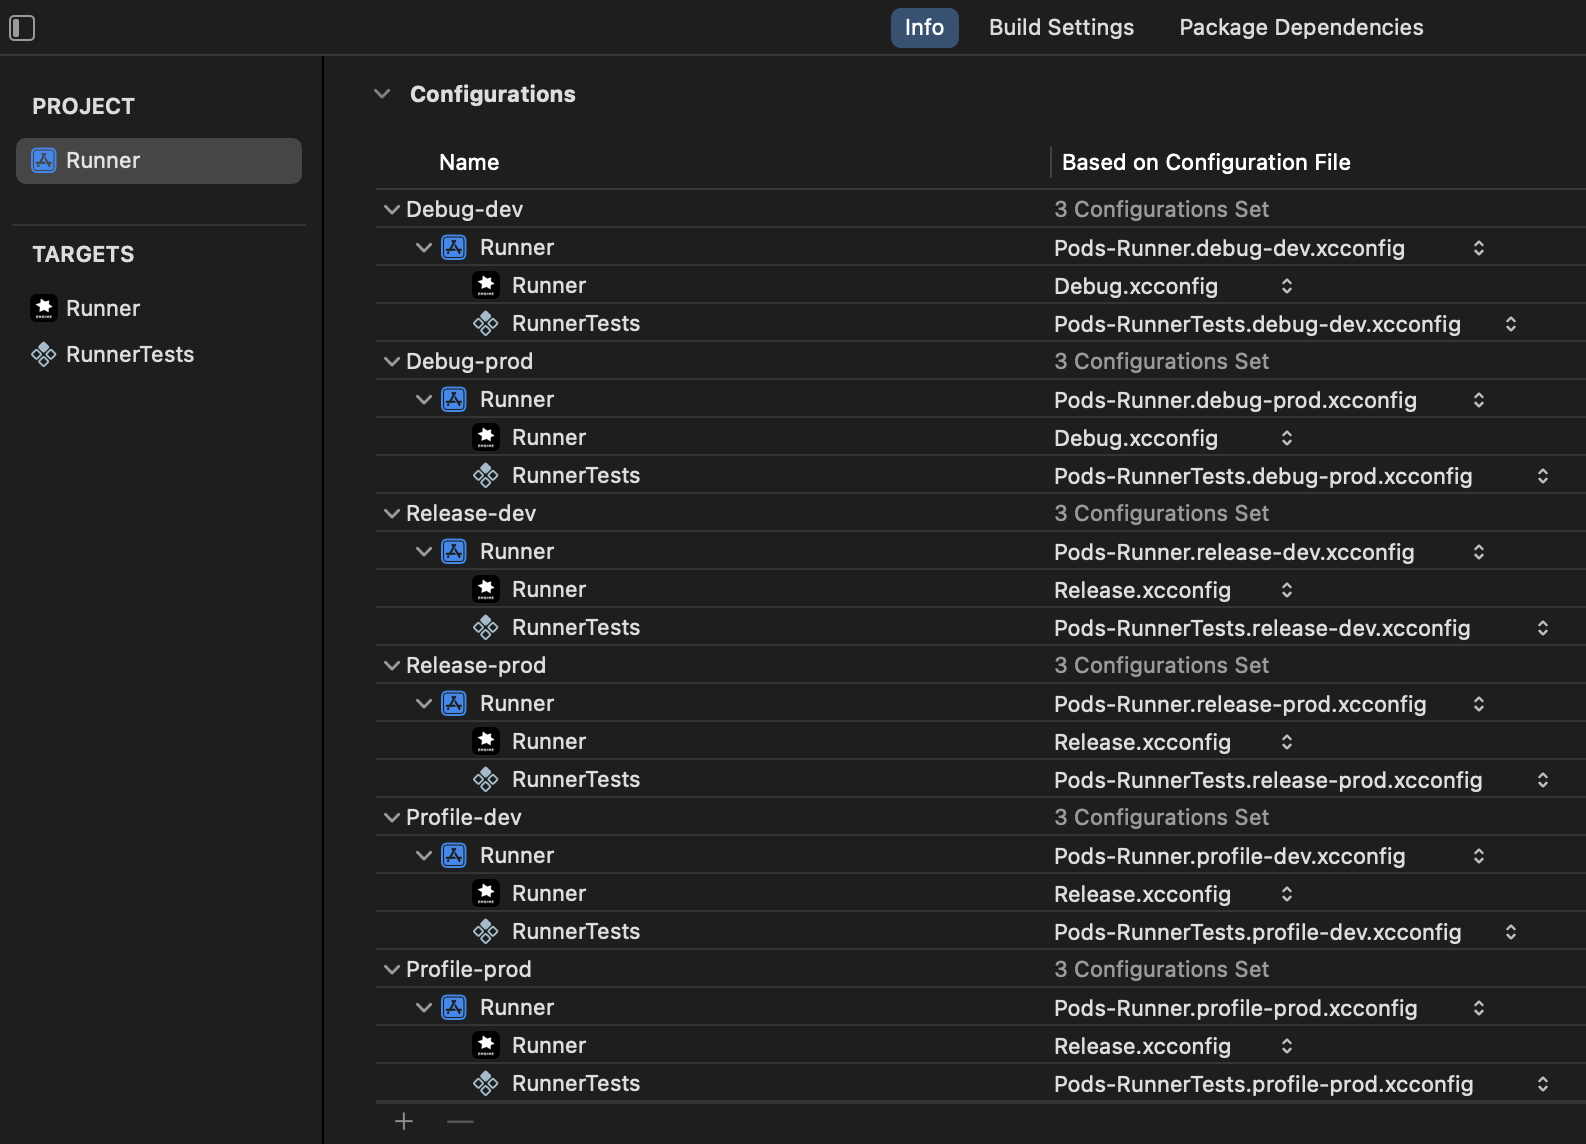The width and height of the screenshot is (1586, 1144).
Task: Open Debug.xcconfig selector under Debug-prod
Action: click(x=1286, y=438)
